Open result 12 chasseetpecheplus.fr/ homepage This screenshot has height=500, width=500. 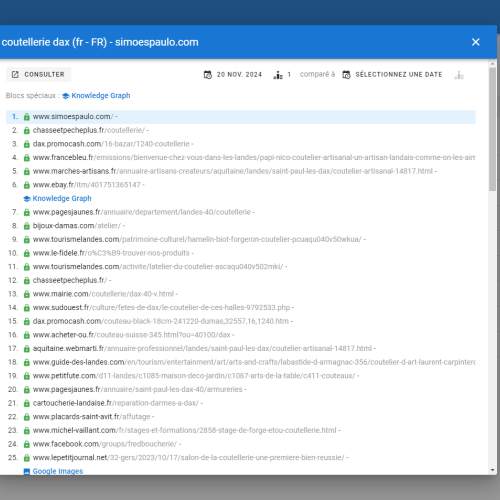tap(70, 280)
